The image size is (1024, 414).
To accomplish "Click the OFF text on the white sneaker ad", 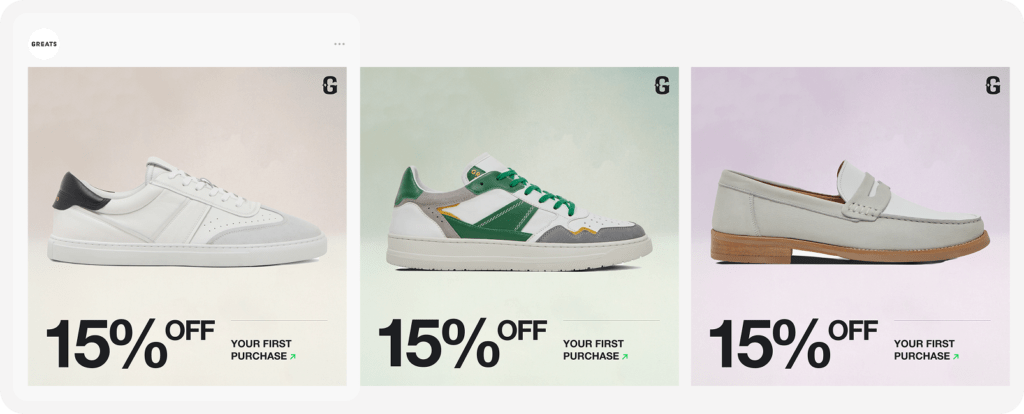I will click(x=191, y=331).
